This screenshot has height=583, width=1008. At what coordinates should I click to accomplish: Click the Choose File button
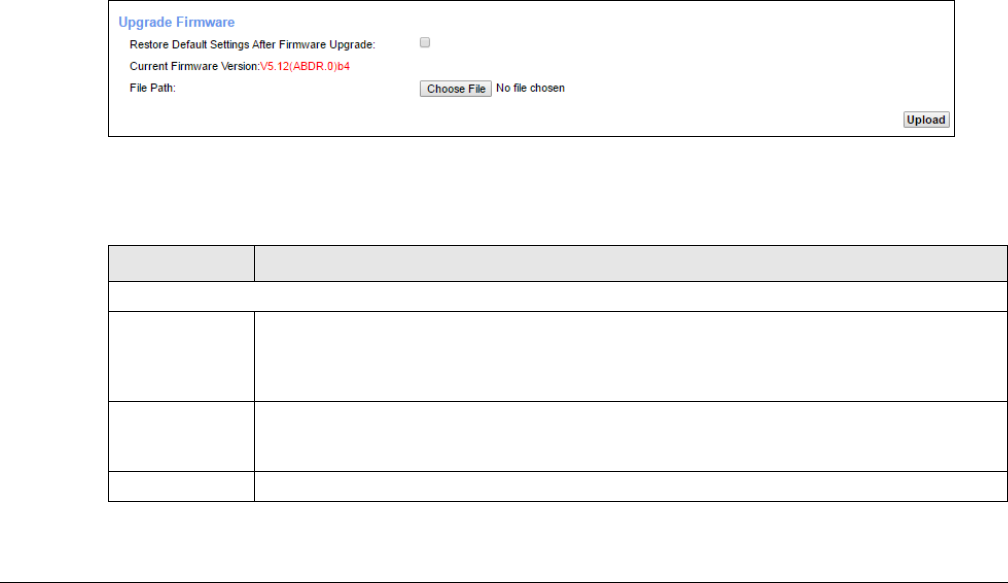(456, 89)
